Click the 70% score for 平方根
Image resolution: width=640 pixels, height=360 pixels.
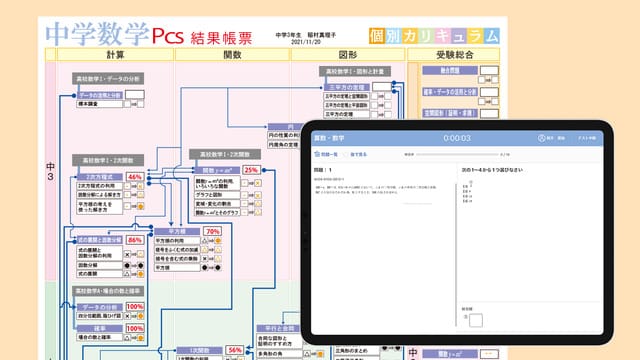[x=212, y=231]
